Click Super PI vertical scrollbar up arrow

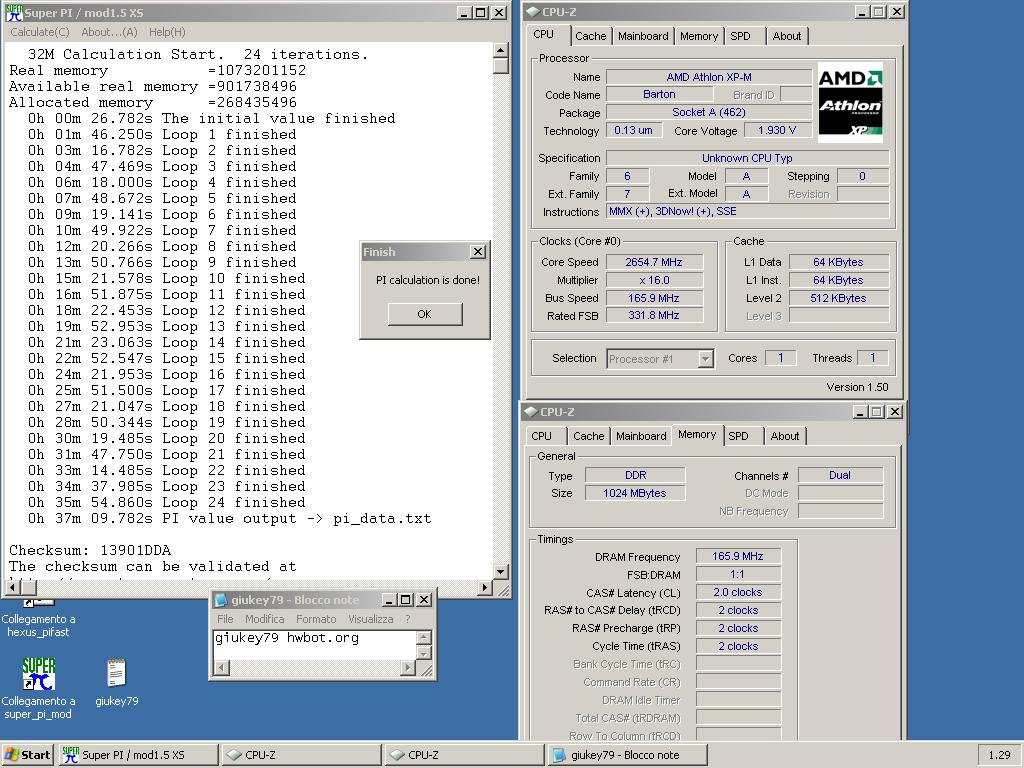coord(500,50)
